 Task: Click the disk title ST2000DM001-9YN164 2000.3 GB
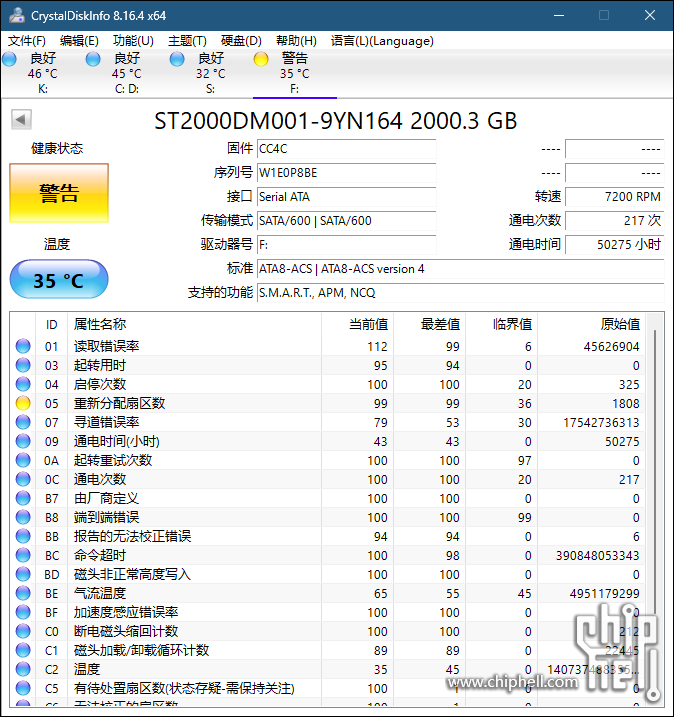coord(336,121)
